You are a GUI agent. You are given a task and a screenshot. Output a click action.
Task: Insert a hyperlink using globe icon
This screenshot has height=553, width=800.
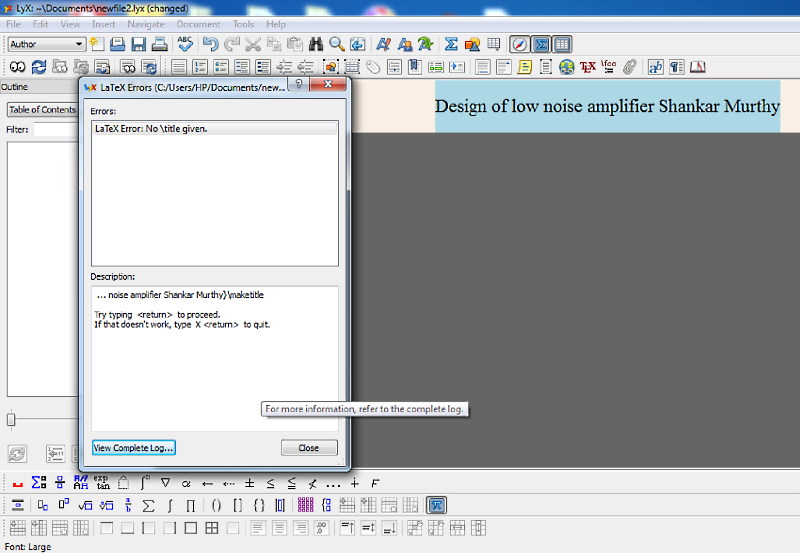pos(566,67)
